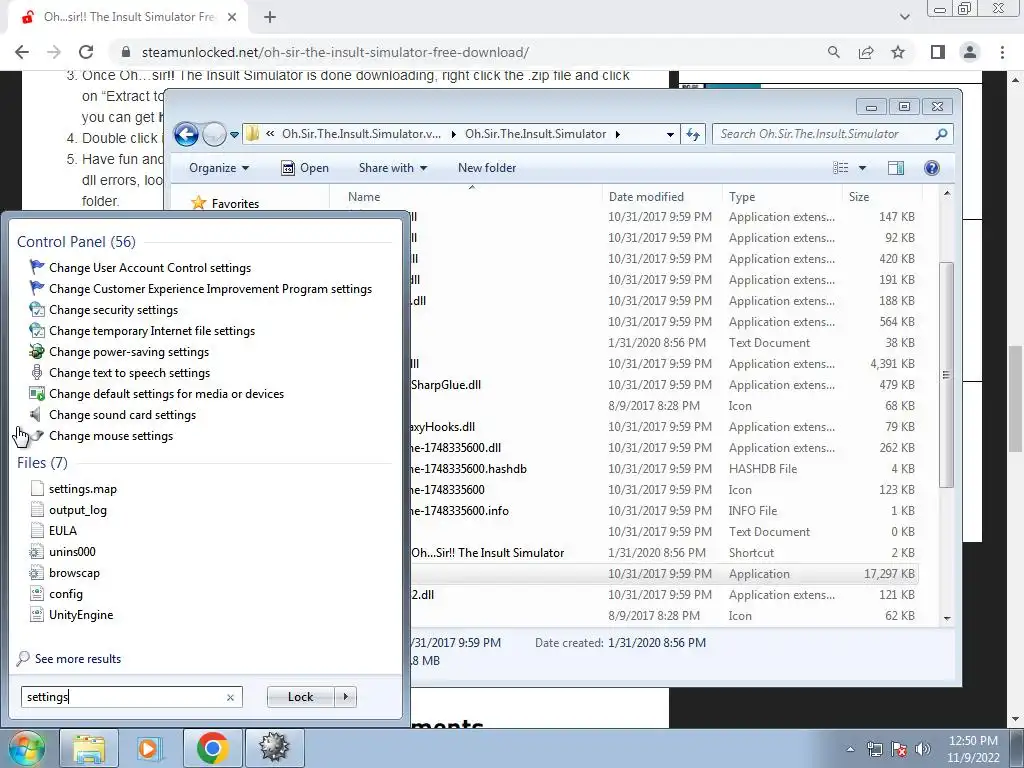Open Change power-saving settings
The height and width of the screenshot is (768, 1024).
point(129,351)
